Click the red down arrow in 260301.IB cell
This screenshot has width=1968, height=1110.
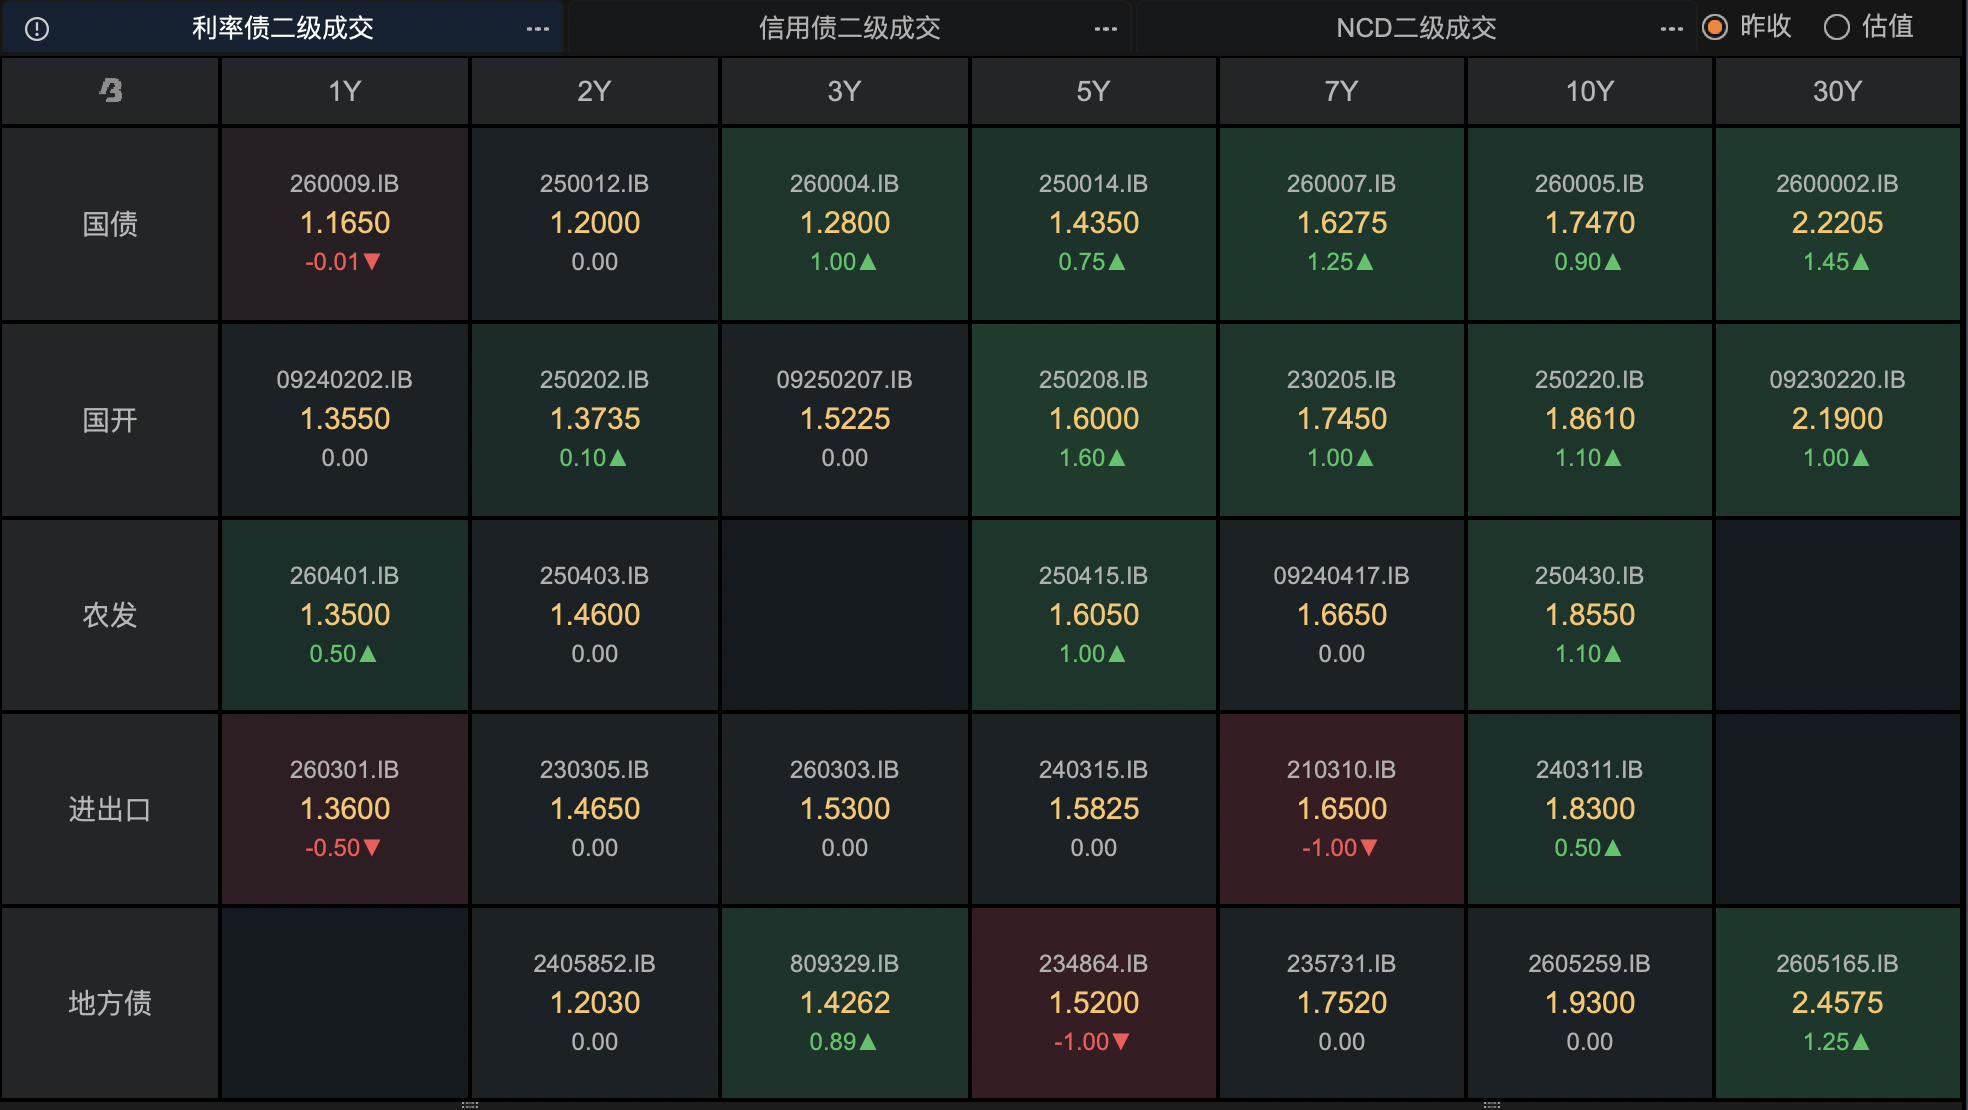tap(372, 848)
